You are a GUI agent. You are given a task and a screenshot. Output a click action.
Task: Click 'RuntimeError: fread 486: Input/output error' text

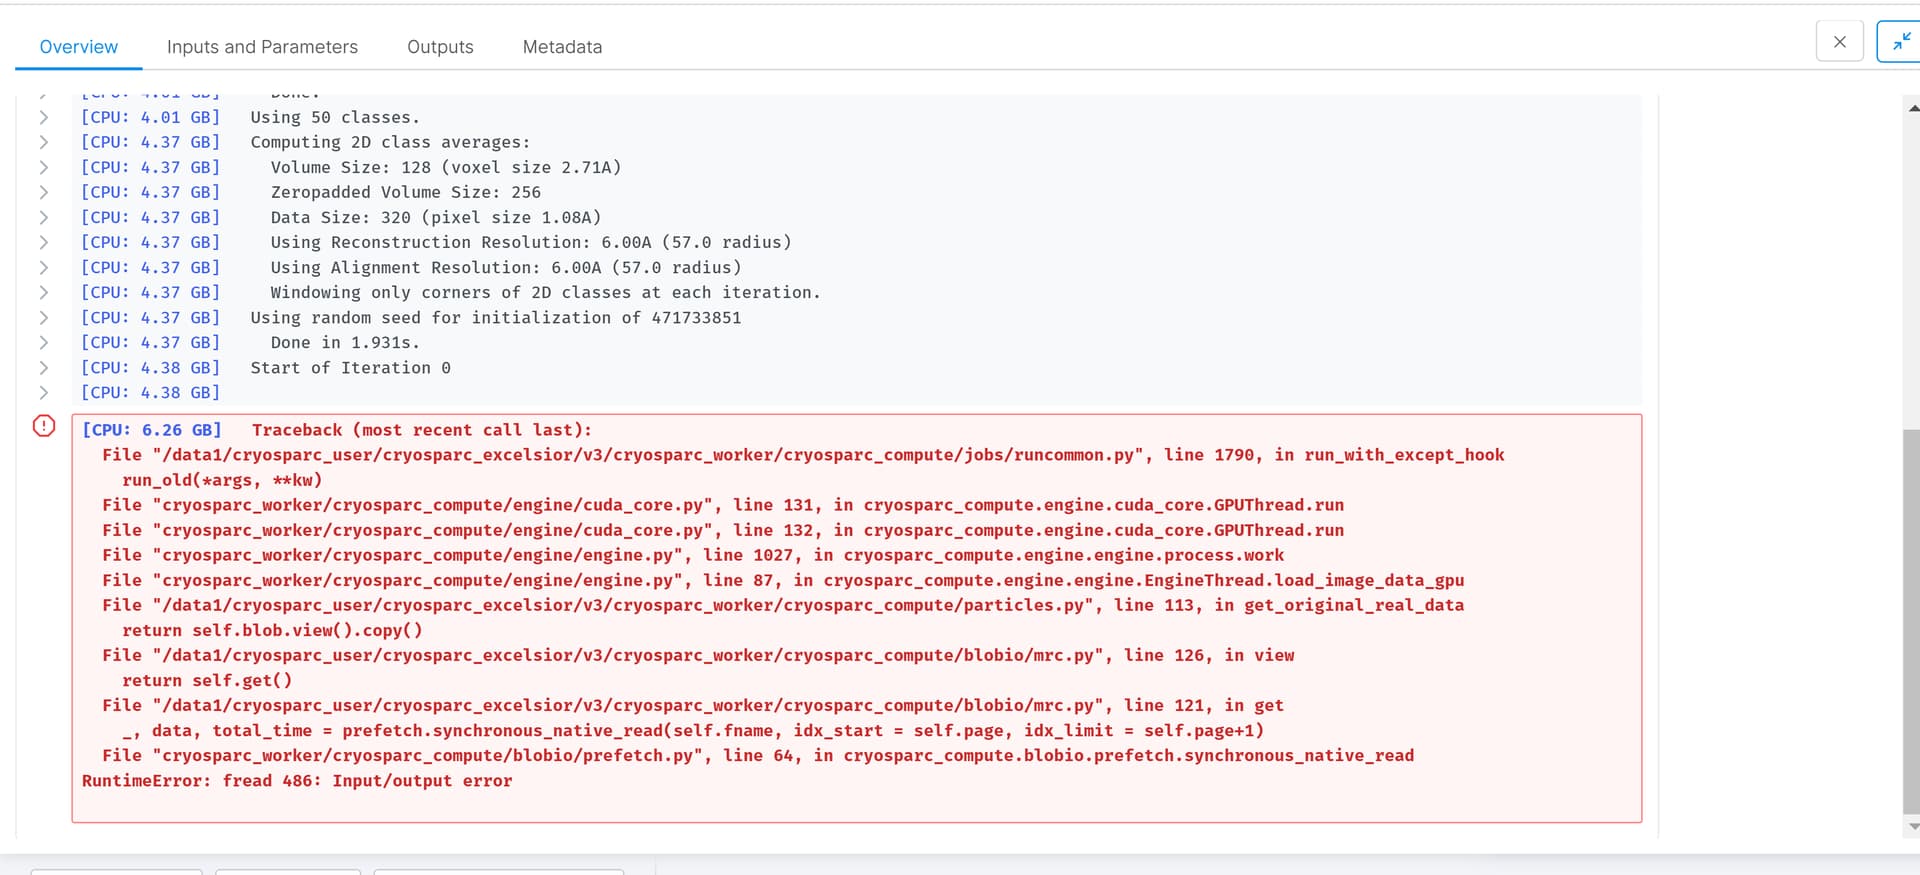coord(297,780)
